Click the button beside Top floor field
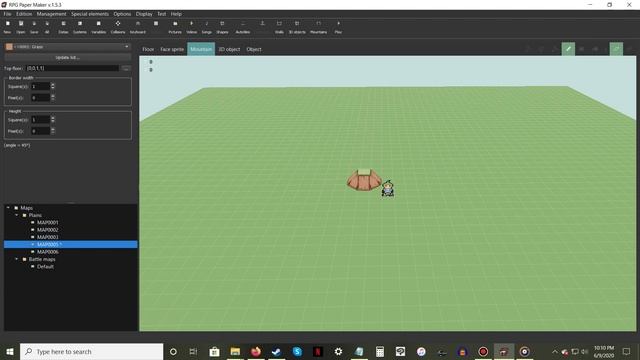This screenshot has width=640, height=360. [x=126, y=68]
